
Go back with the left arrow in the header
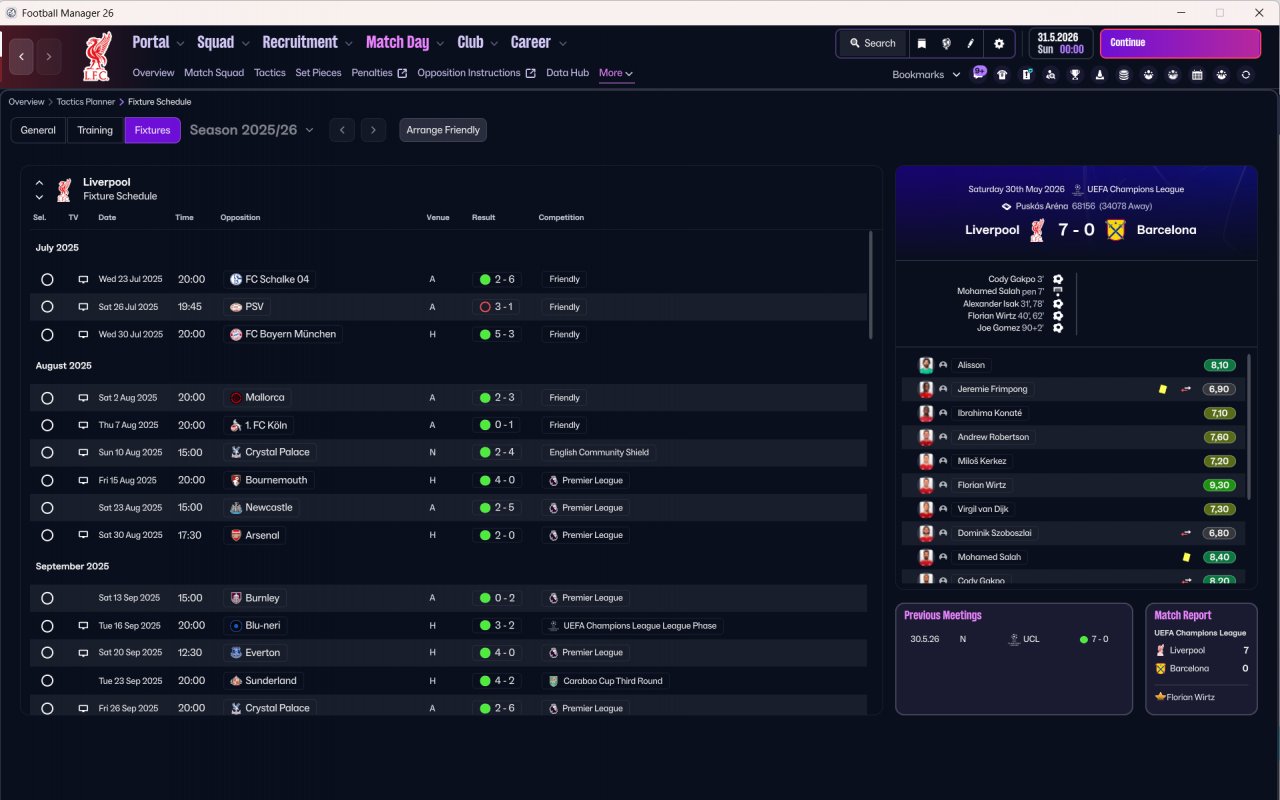point(22,57)
